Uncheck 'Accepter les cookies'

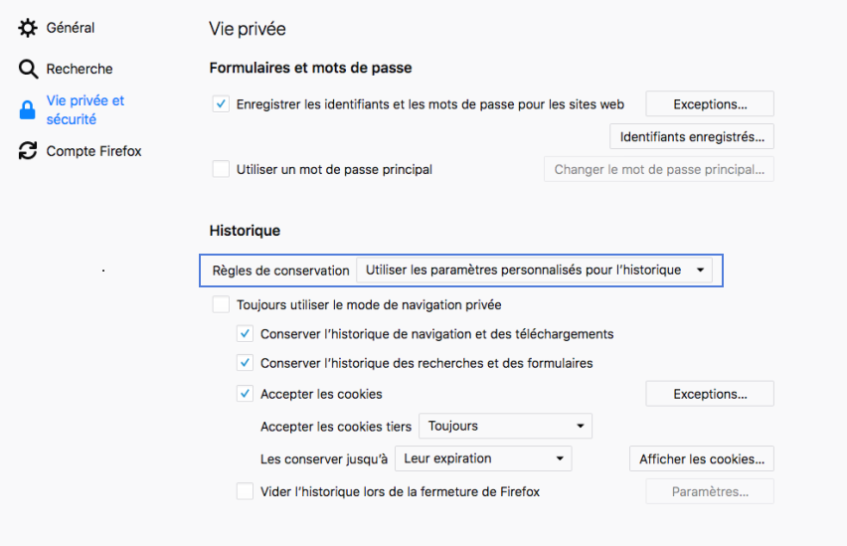pos(245,394)
